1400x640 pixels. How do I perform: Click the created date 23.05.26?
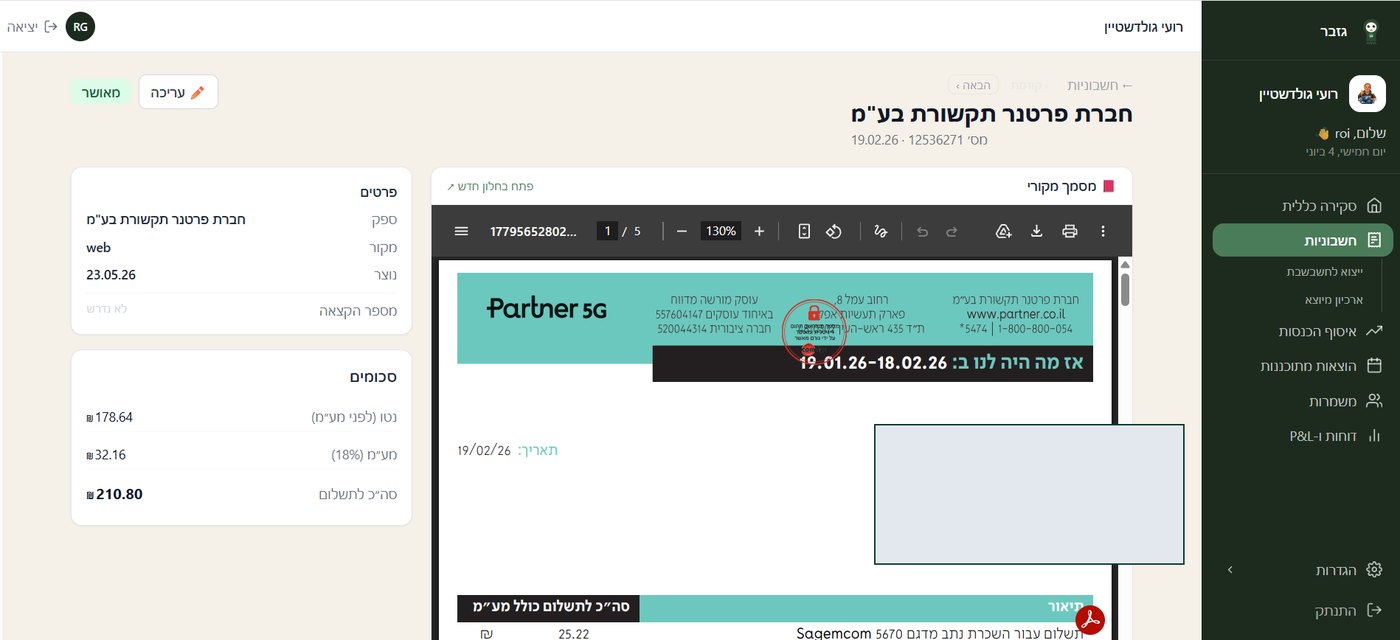pyautogui.click(x=111, y=275)
